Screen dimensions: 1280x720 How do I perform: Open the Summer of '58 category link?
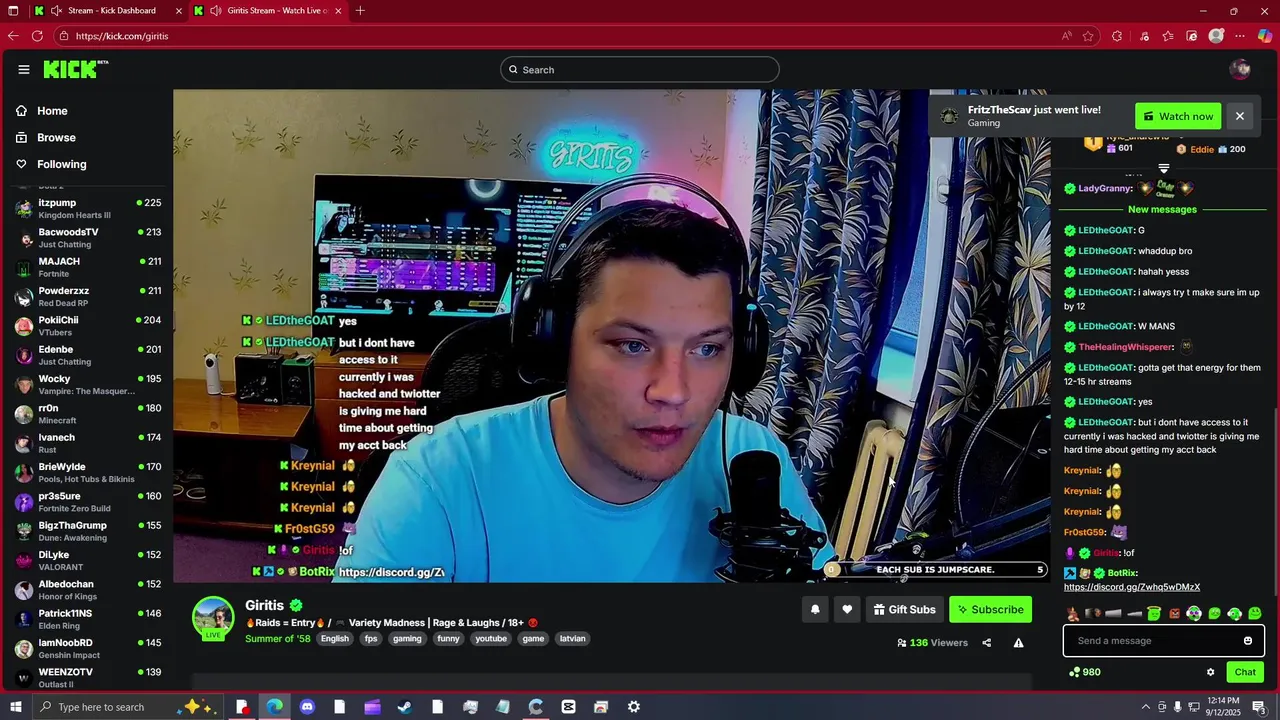pos(278,638)
